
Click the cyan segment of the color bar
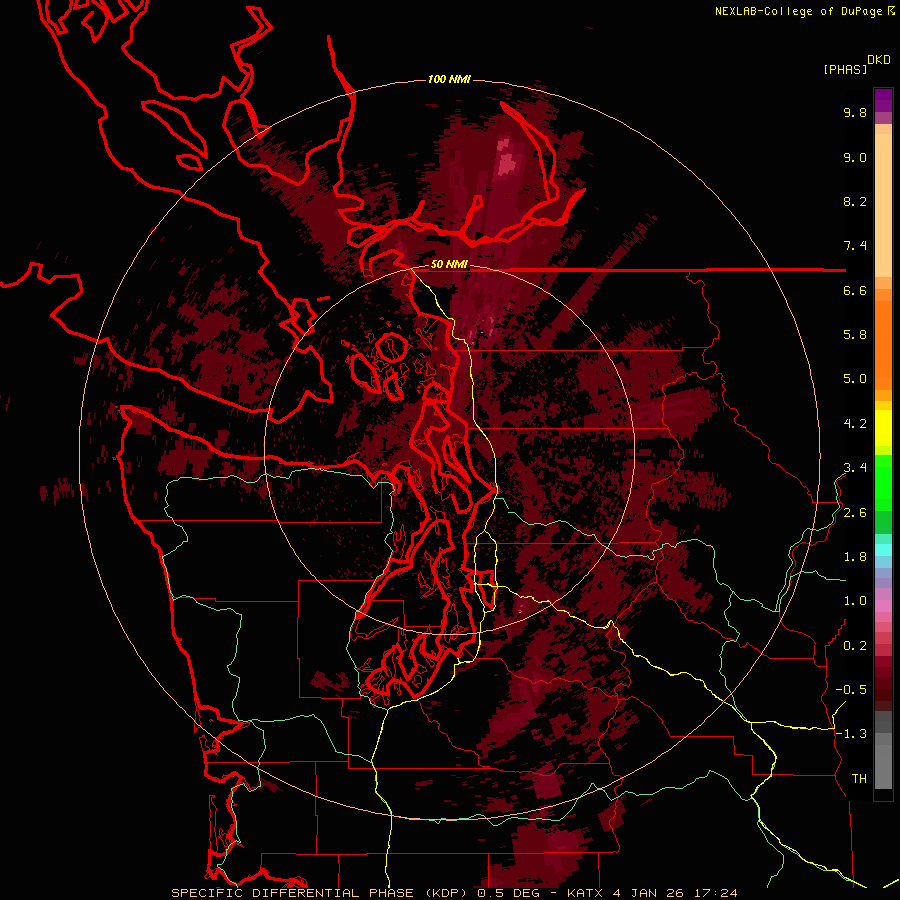tap(883, 550)
